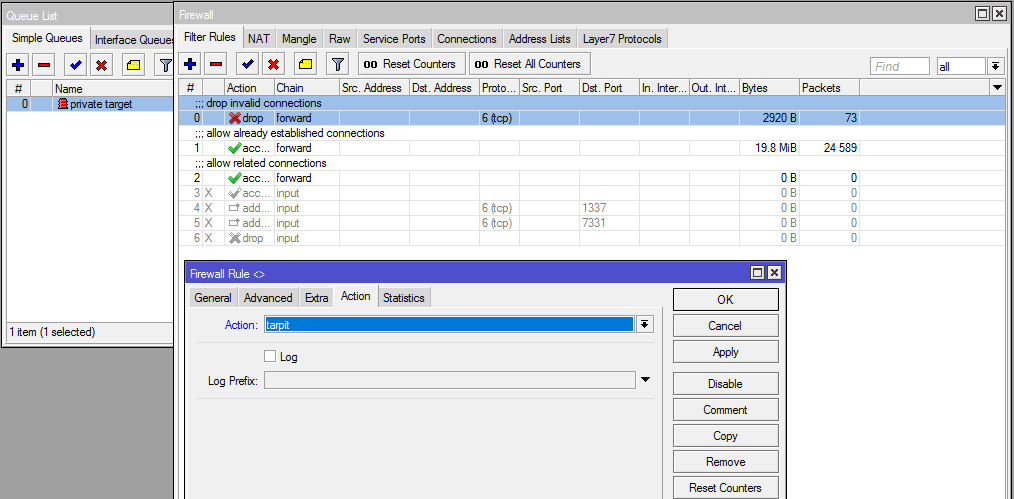Screen dimensions: 1014x499
Task: Disable firewall rule with red X icon
Action: coord(274,63)
